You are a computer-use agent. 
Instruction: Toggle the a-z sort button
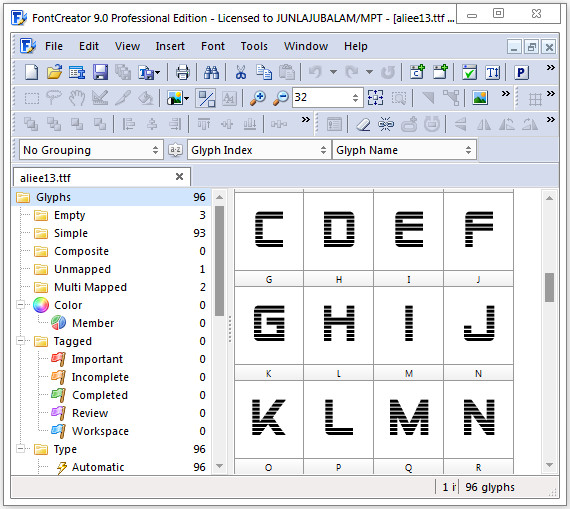(x=175, y=150)
